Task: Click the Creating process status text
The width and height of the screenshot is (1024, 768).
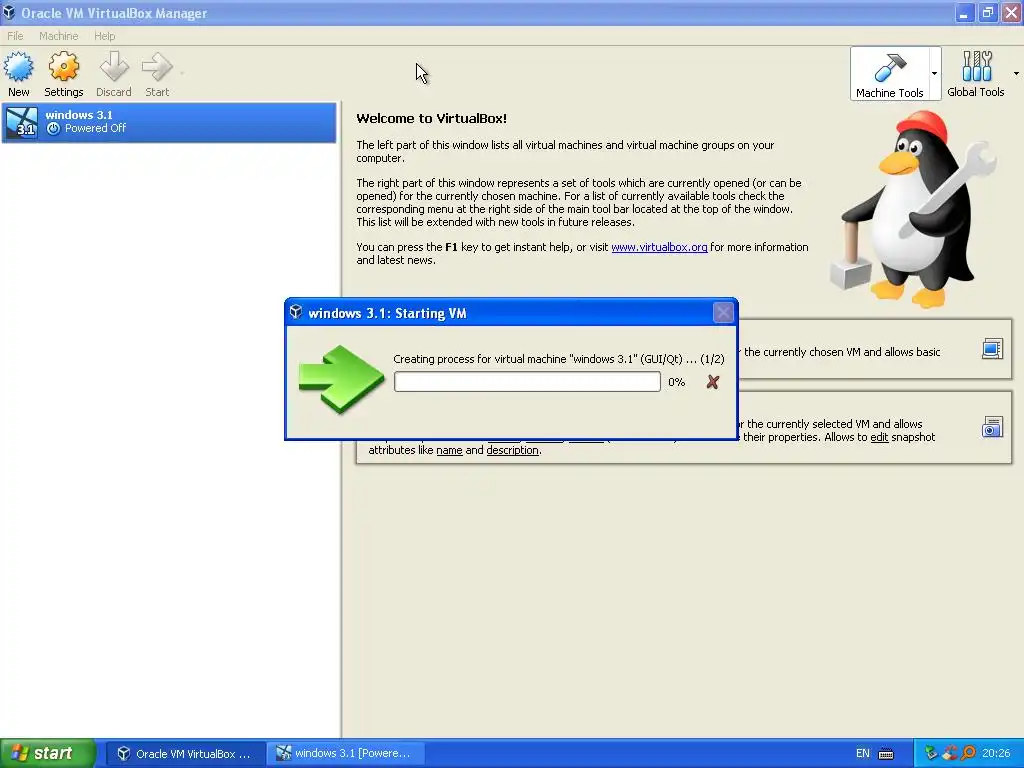Action: pos(559,359)
